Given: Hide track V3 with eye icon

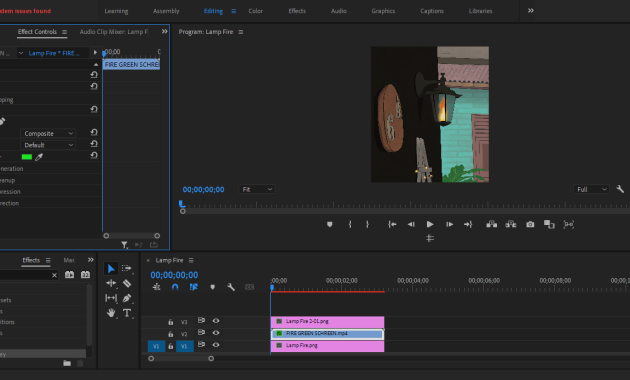Looking at the screenshot, I should pyautogui.click(x=216, y=321).
